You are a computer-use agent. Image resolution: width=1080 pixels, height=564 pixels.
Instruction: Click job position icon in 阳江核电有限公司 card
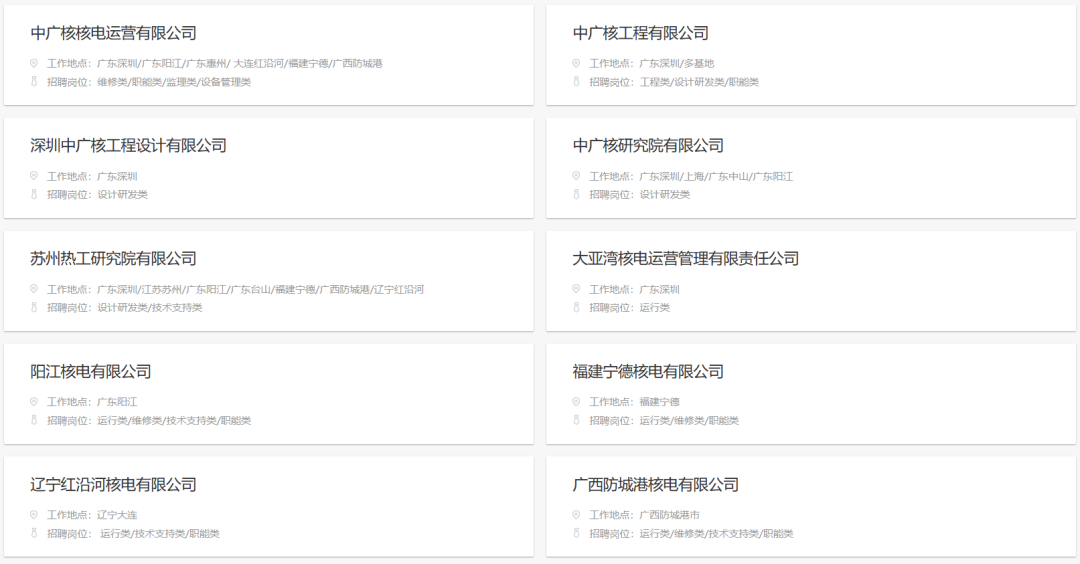pyautogui.click(x=34, y=420)
